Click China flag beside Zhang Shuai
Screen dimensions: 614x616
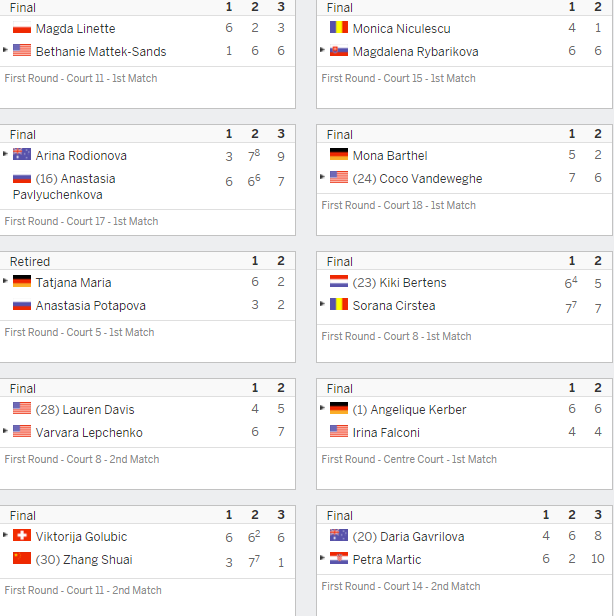22,559
